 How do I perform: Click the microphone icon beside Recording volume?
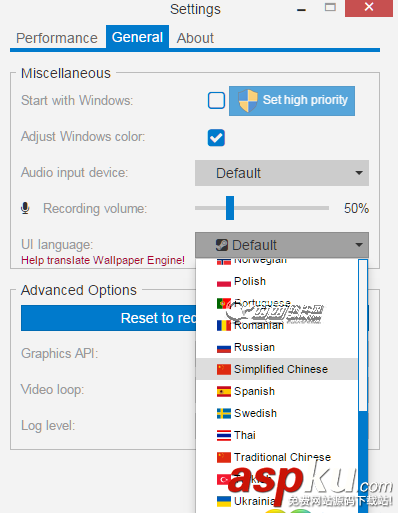point(25,208)
